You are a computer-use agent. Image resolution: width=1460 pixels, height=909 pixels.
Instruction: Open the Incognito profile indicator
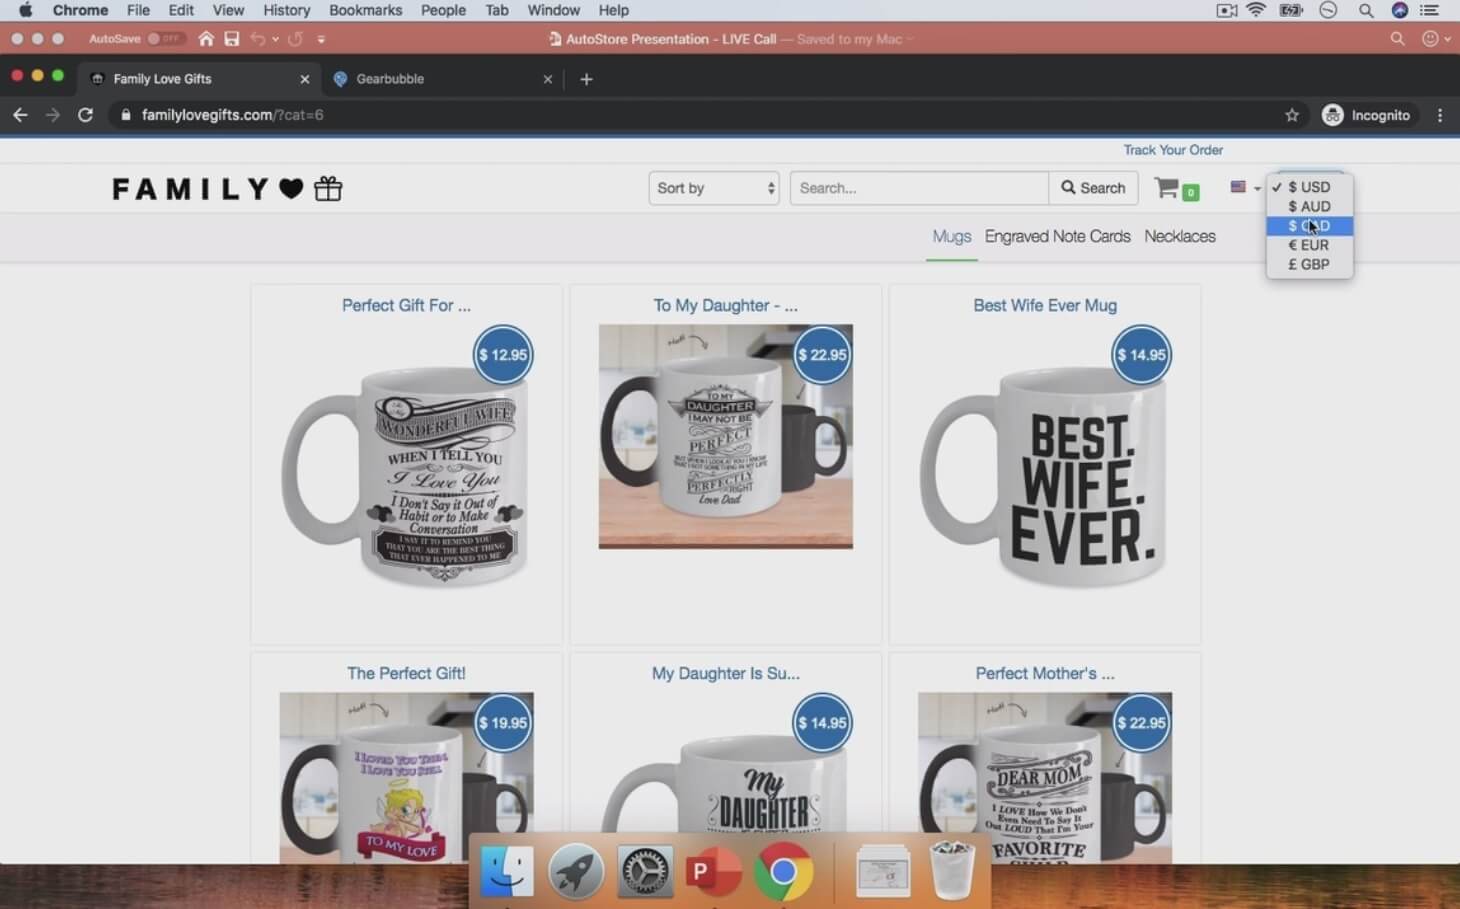point(1366,115)
